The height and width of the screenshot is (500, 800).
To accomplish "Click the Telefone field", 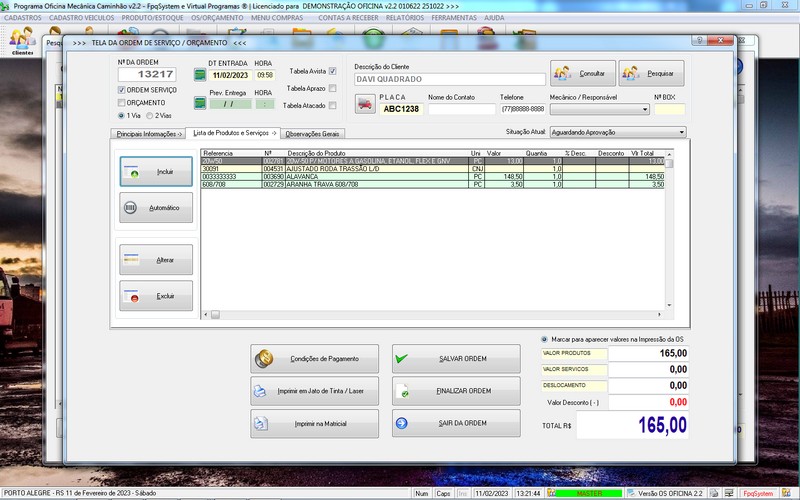I will 523,109.
